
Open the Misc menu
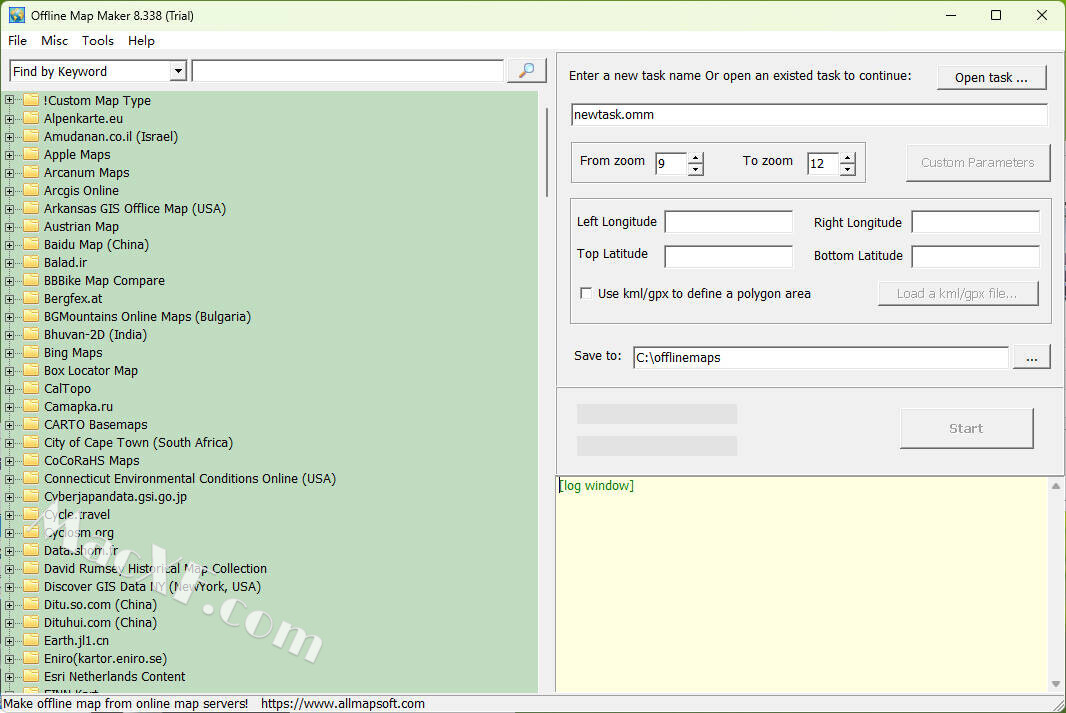coord(54,41)
